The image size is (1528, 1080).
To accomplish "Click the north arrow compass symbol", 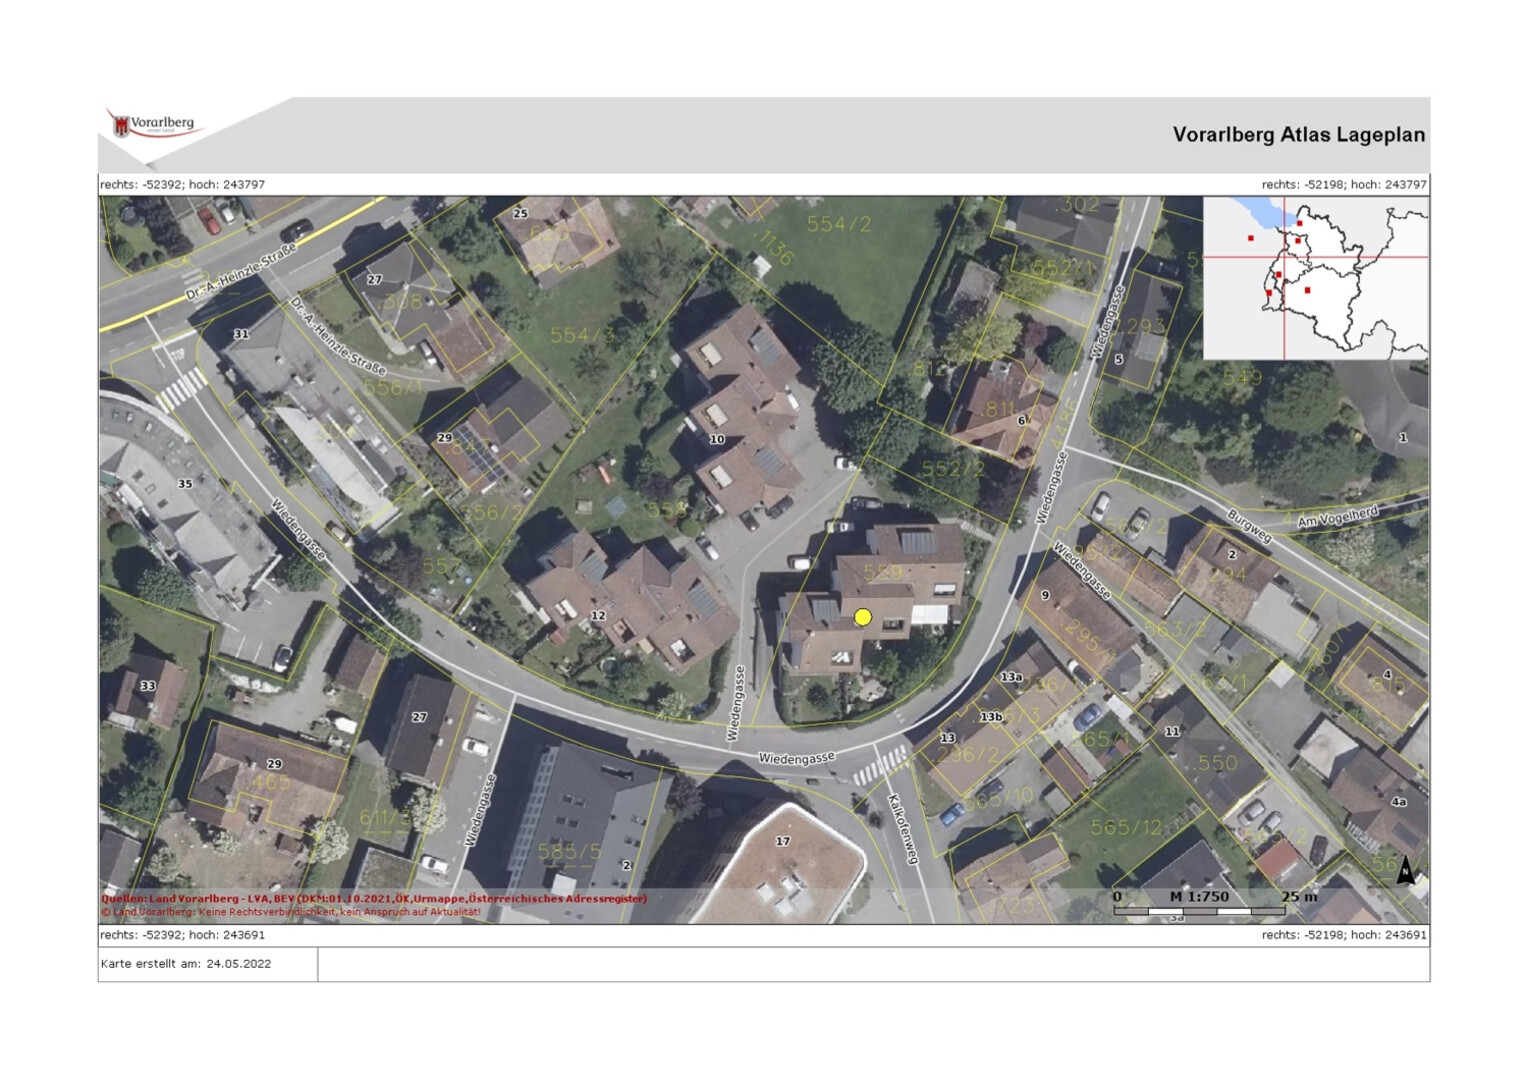I will (x=1405, y=870).
